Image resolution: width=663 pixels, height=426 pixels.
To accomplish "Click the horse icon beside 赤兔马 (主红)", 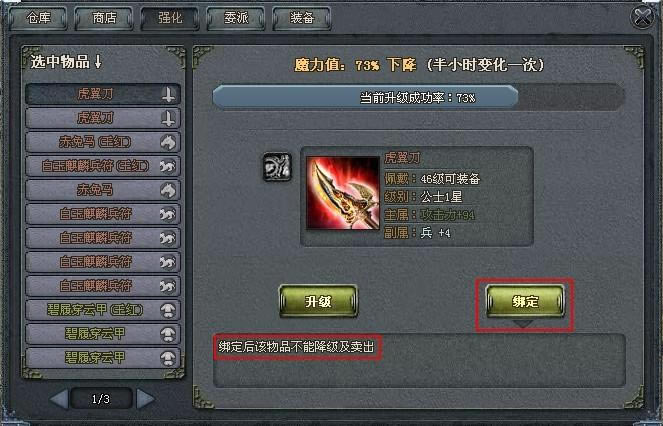I will 168,143.
